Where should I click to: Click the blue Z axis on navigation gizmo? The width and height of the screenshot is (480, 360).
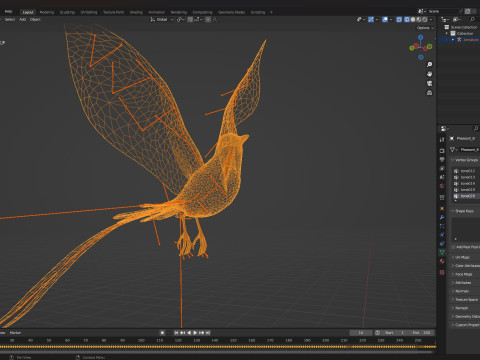(421, 37)
